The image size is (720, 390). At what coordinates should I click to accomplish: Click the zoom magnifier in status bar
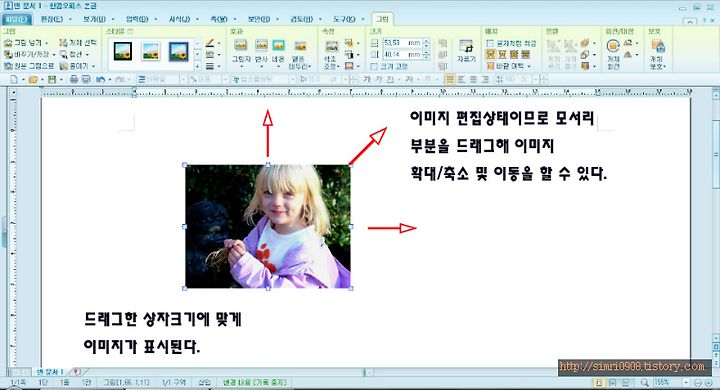(x=645, y=382)
